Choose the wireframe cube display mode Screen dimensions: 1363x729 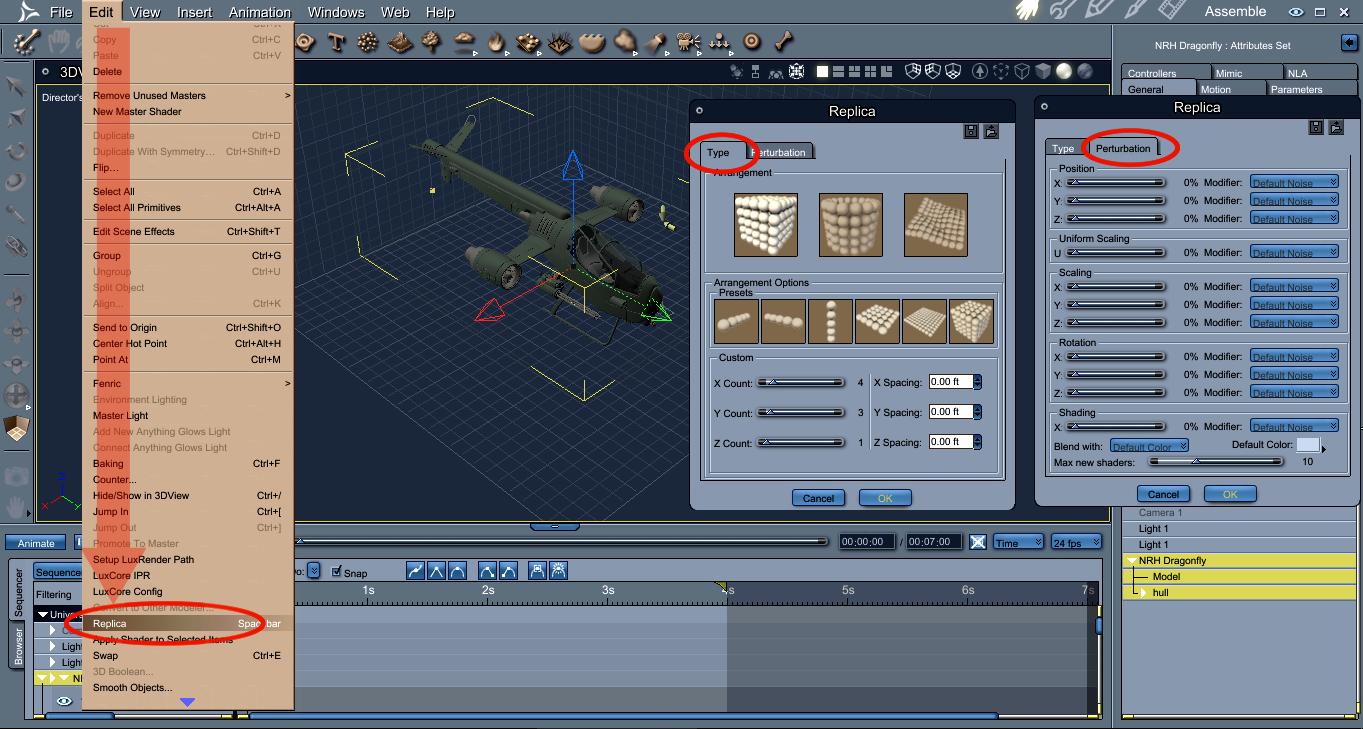[x=1023, y=71]
